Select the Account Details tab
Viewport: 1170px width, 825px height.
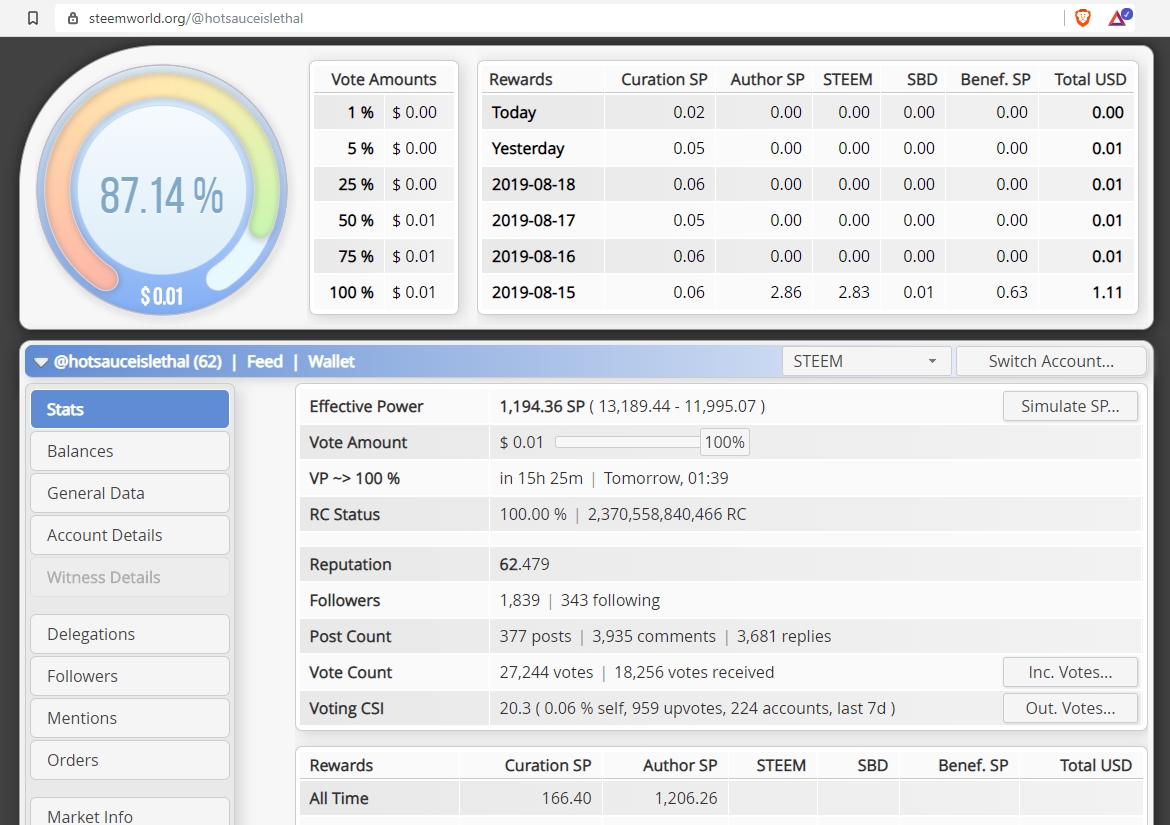130,535
